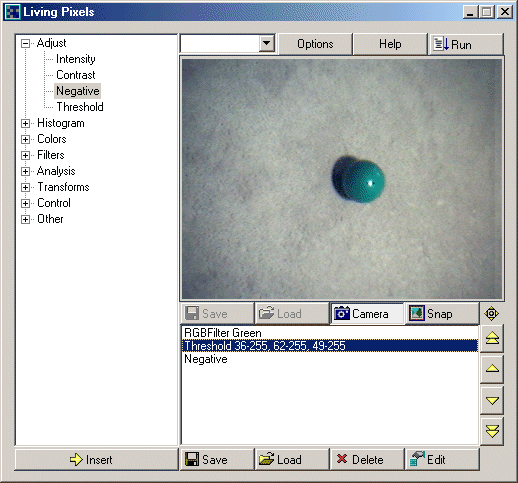Expand the Filters tree node

click(25, 155)
